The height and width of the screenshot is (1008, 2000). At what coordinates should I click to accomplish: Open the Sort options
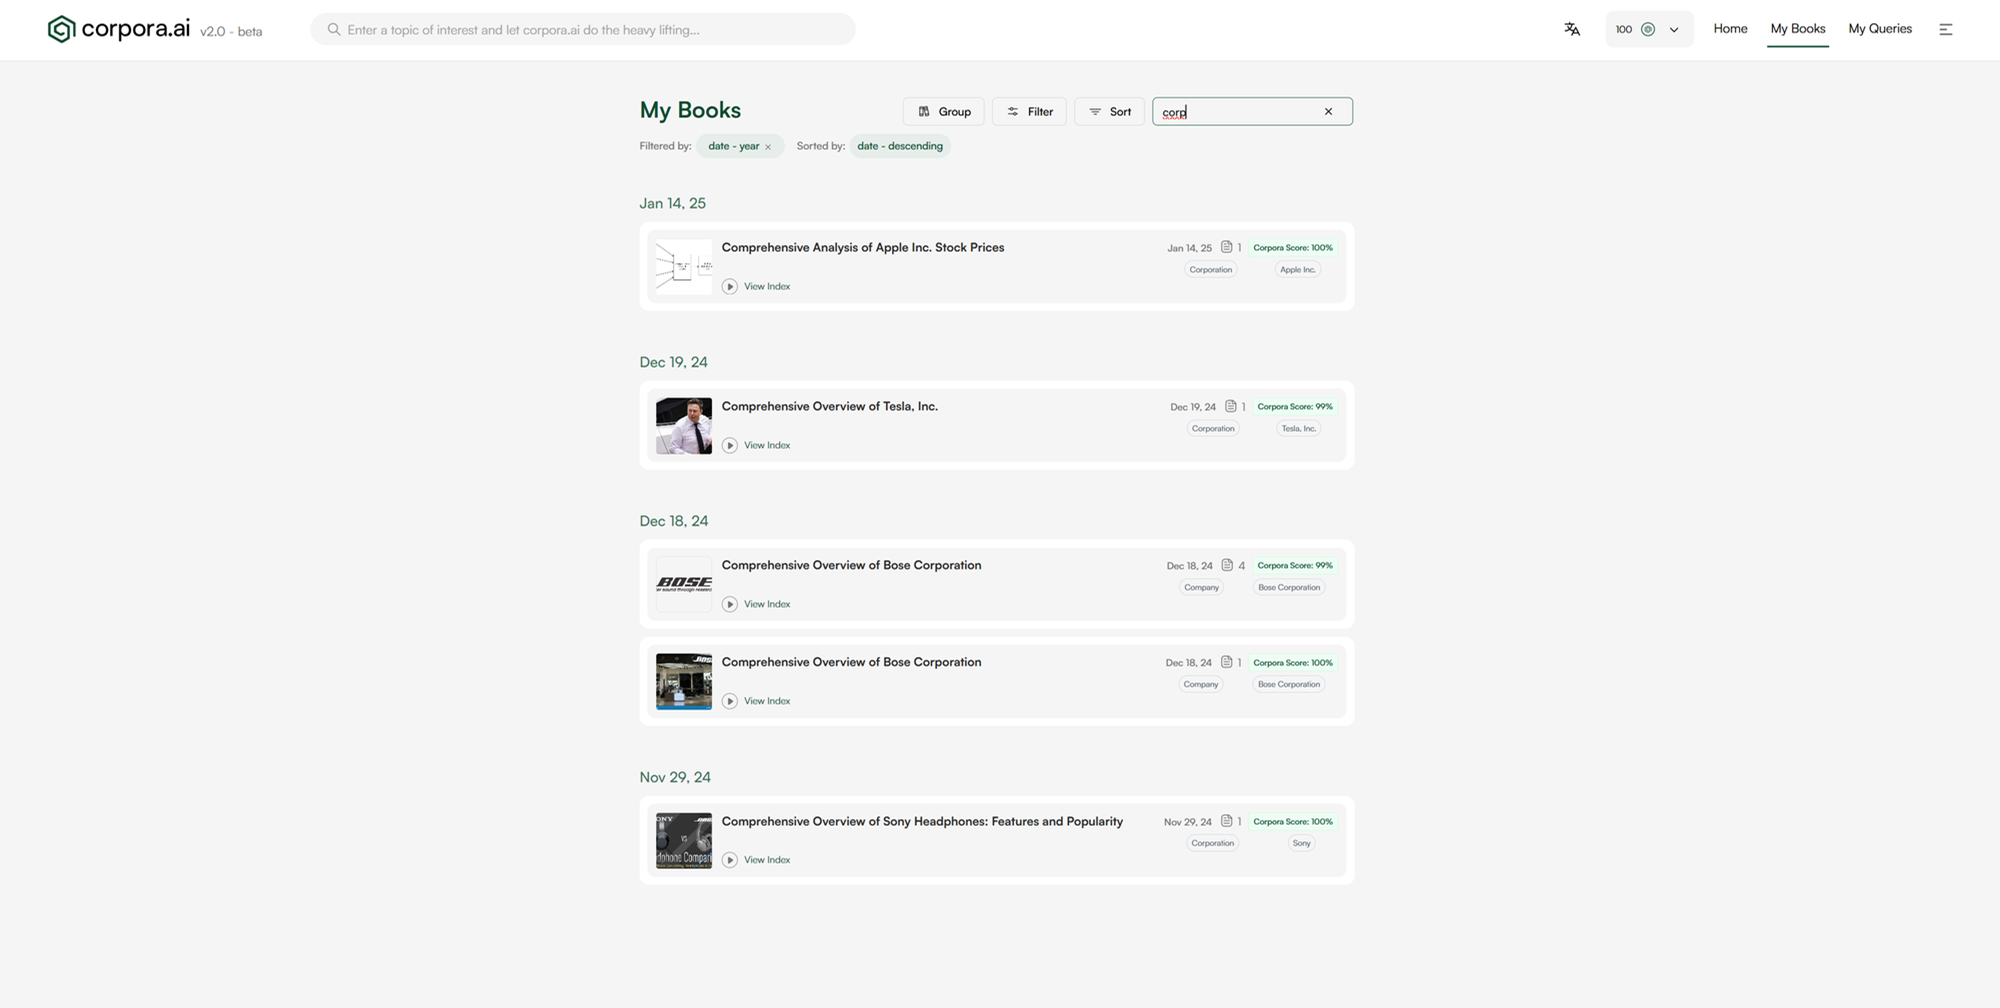click(x=1109, y=111)
